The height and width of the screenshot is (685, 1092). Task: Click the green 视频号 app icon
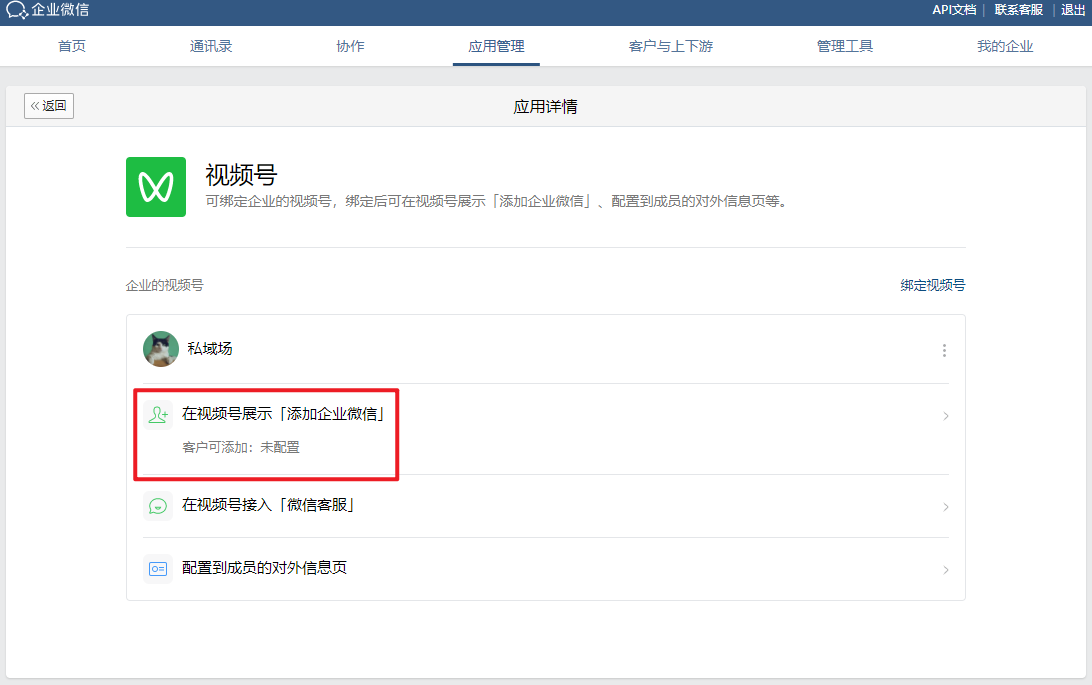pyautogui.click(x=156, y=187)
